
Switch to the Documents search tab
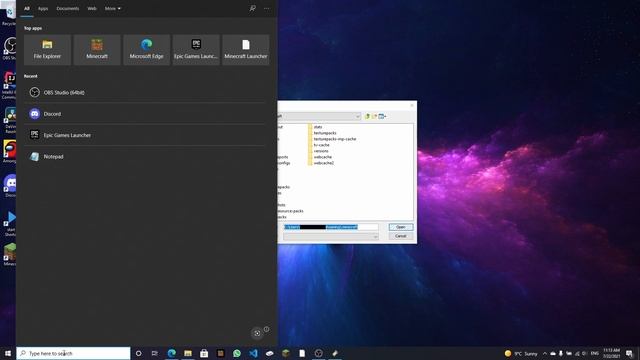point(68,9)
